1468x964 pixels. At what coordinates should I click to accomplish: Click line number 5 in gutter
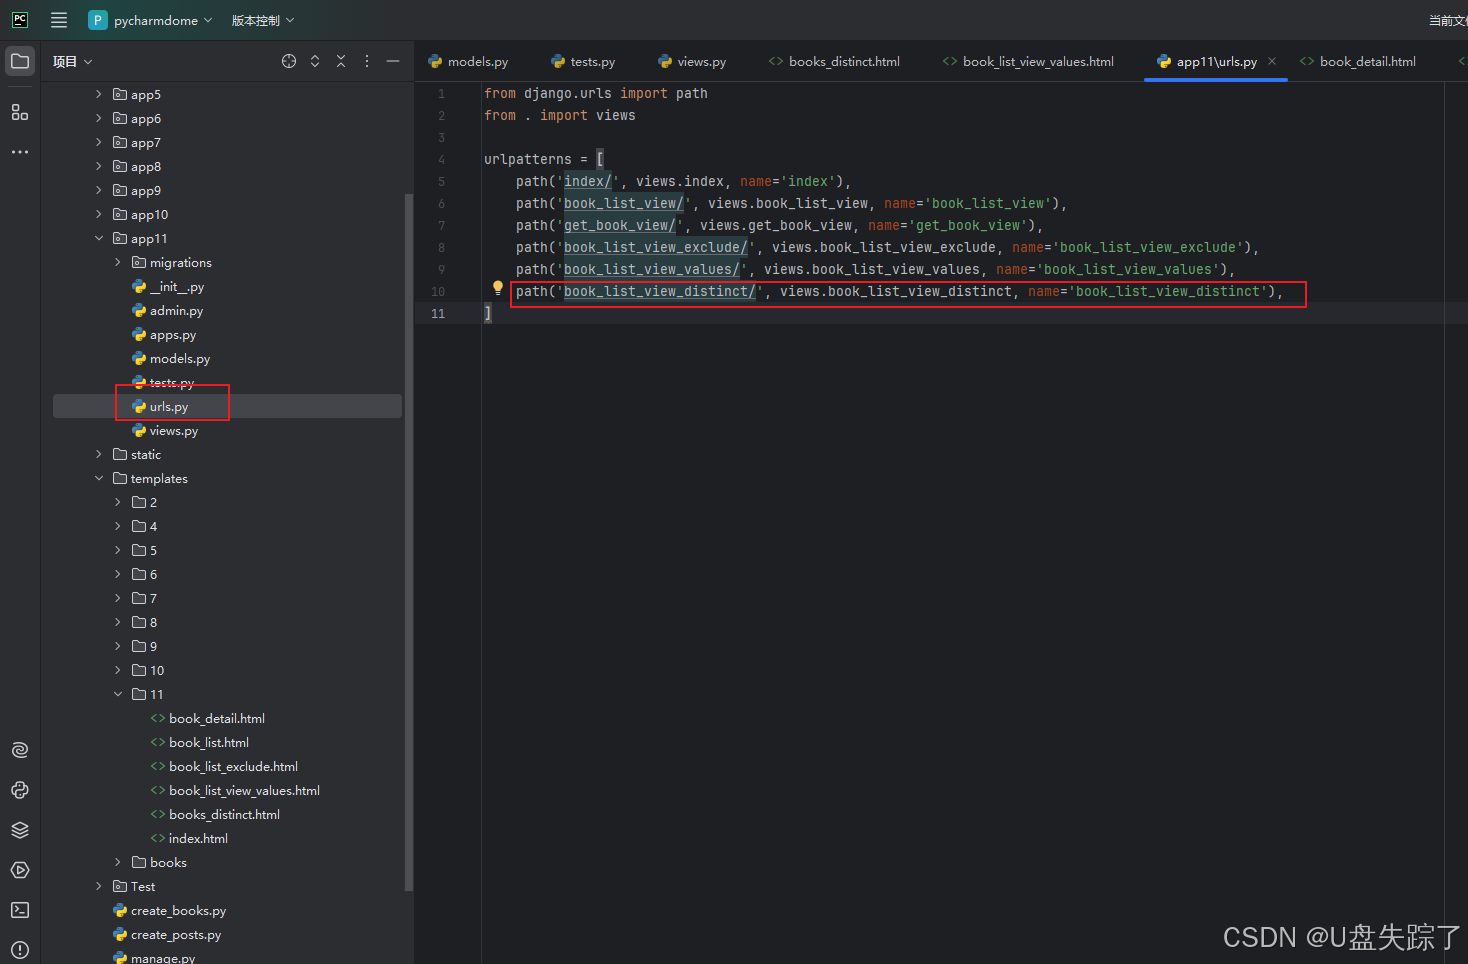click(441, 181)
